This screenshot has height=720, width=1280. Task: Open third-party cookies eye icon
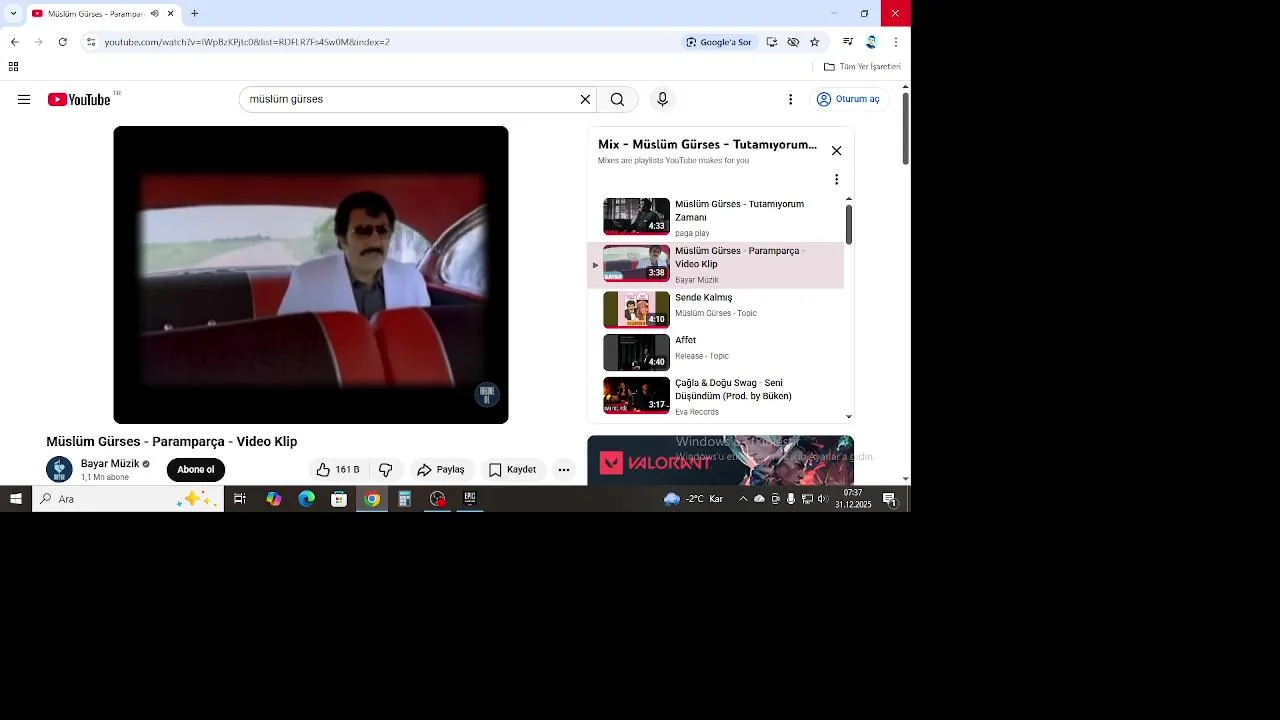793,42
